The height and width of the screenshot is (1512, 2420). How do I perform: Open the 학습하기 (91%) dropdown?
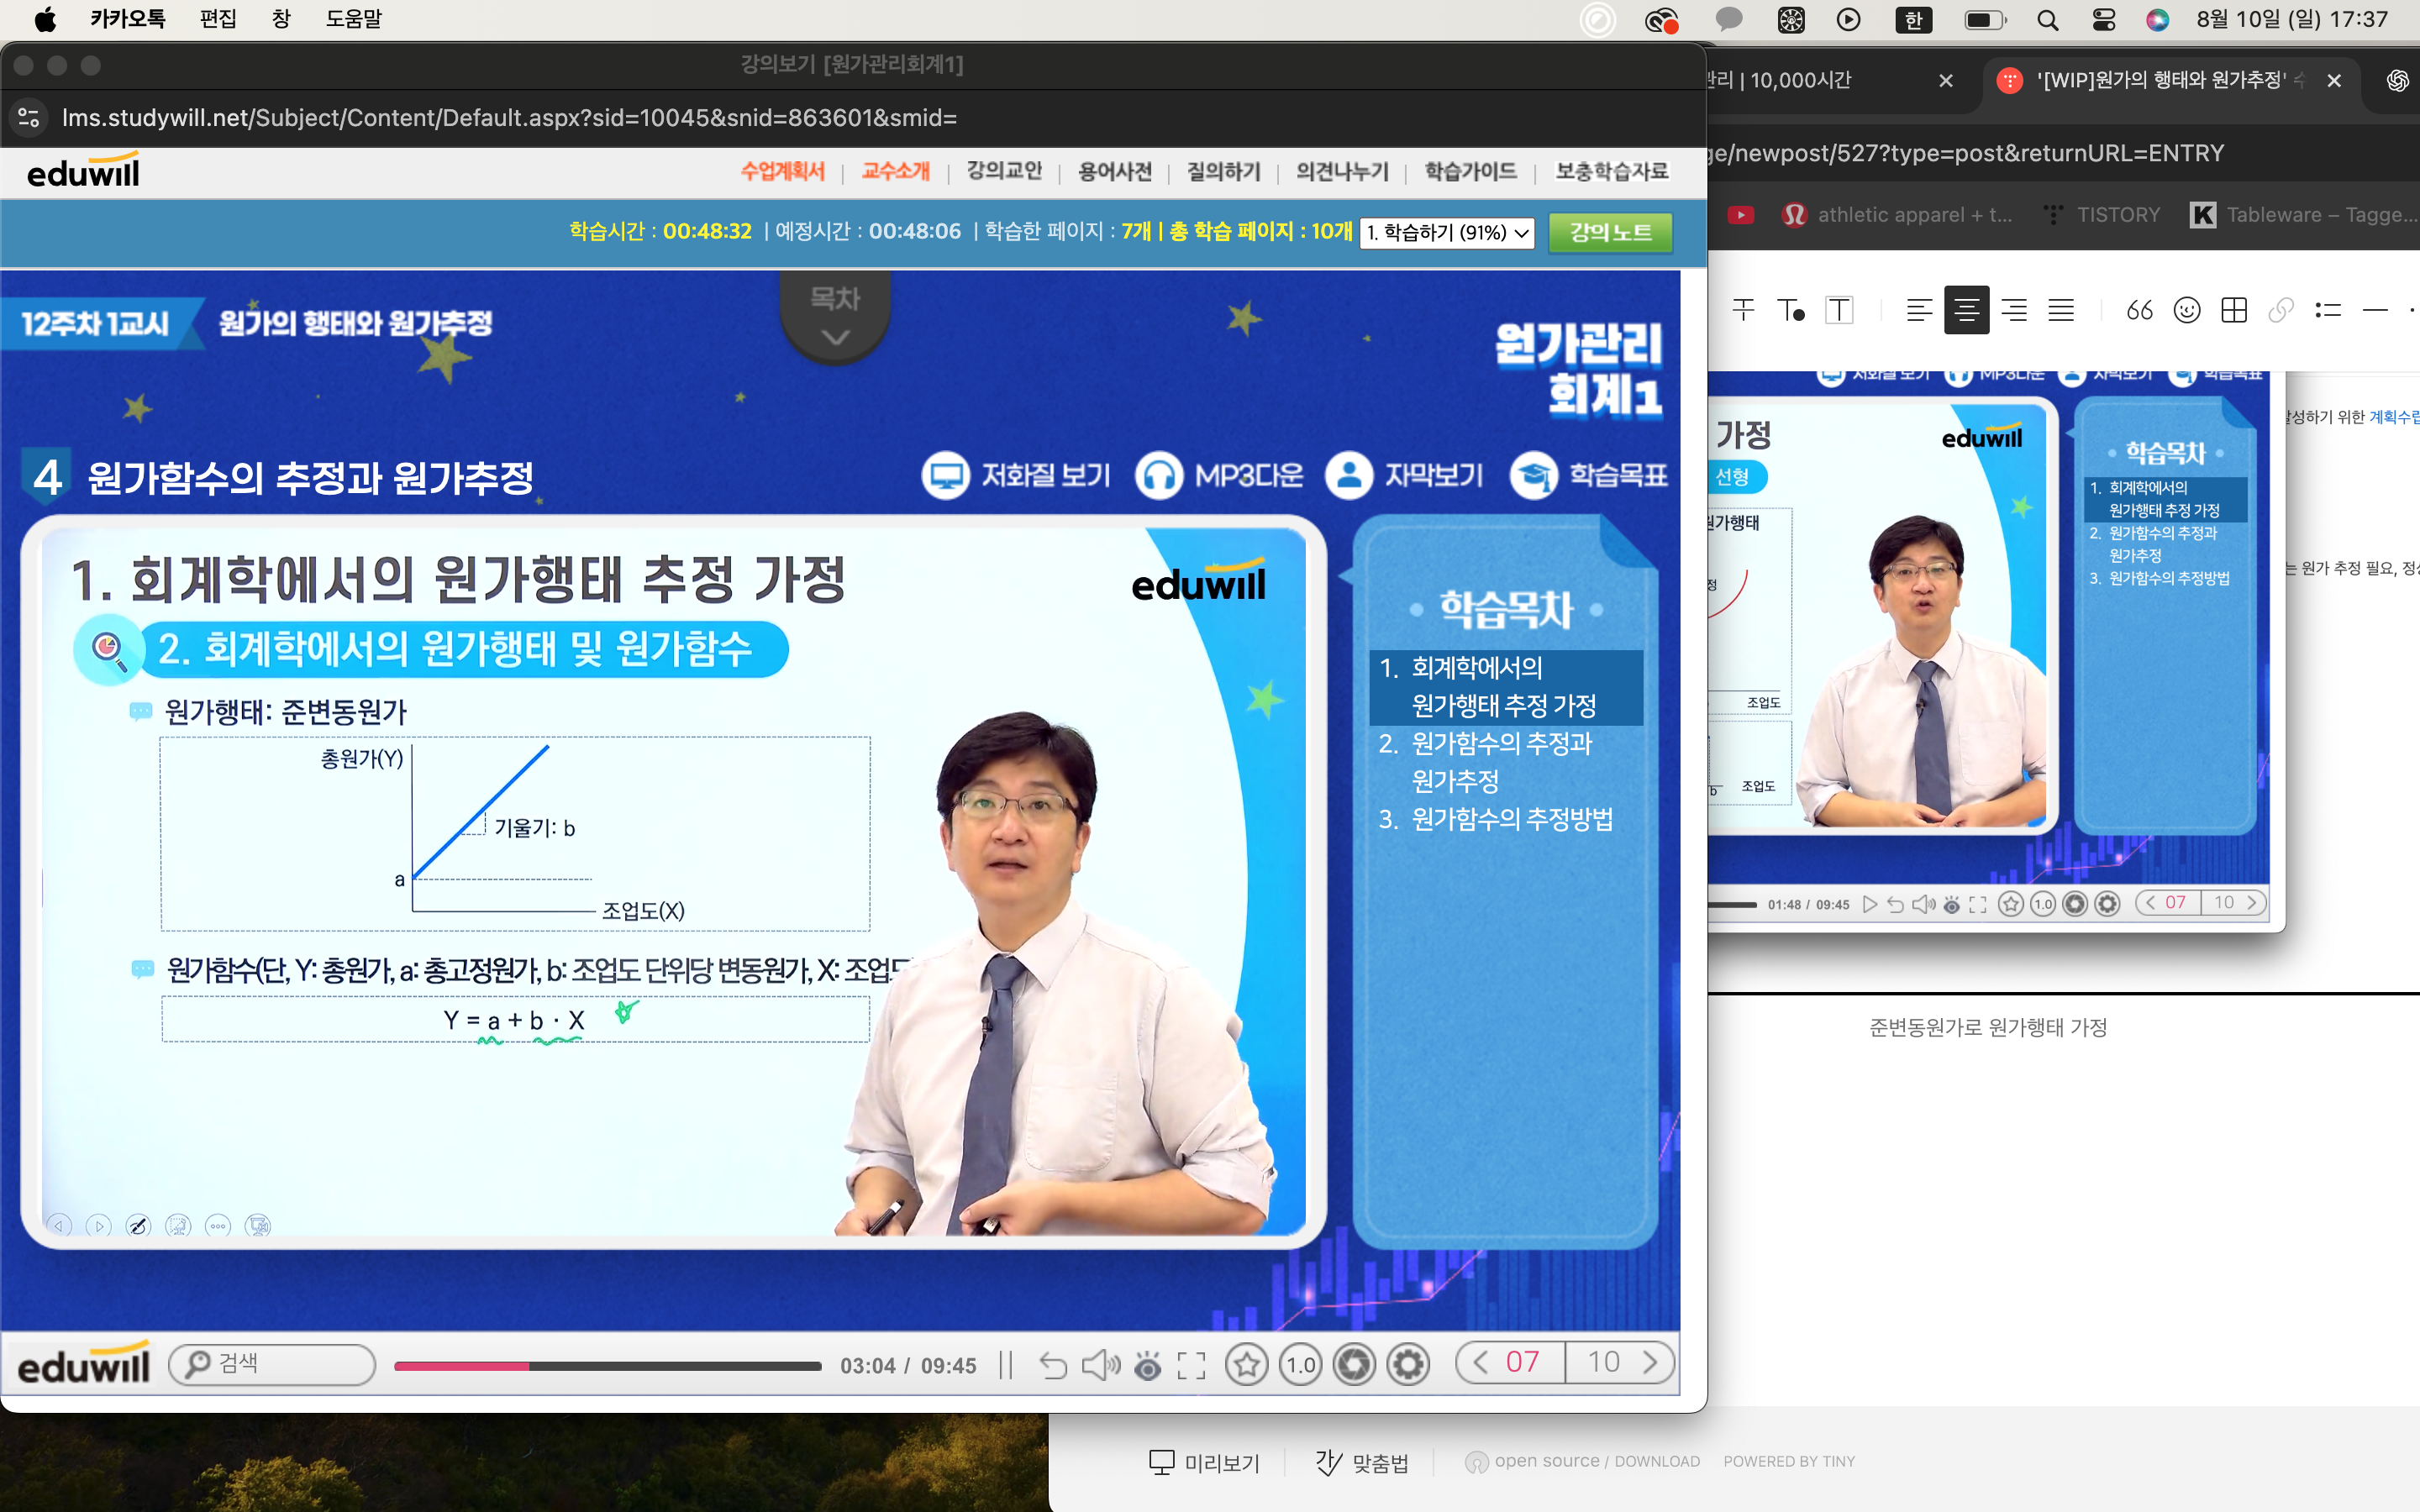click(x=1447, y=233)
